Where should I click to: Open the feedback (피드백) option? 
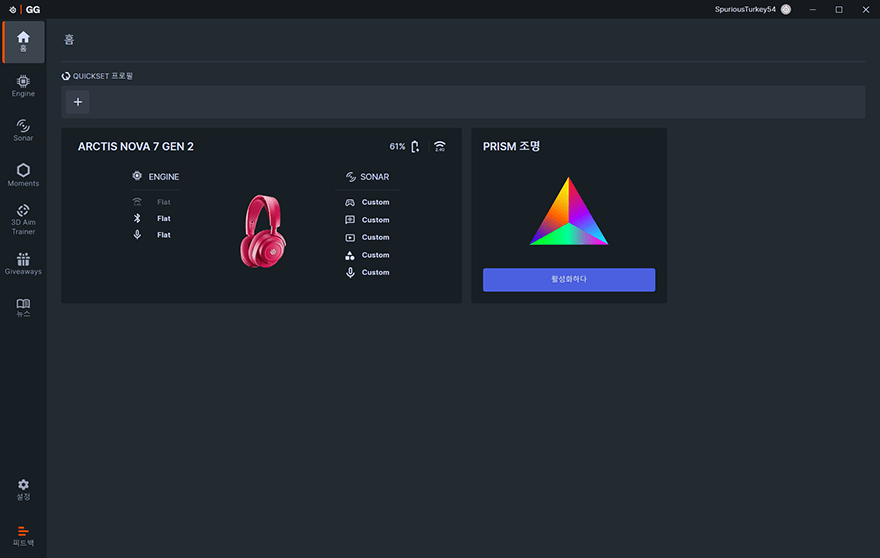(23, 536)
